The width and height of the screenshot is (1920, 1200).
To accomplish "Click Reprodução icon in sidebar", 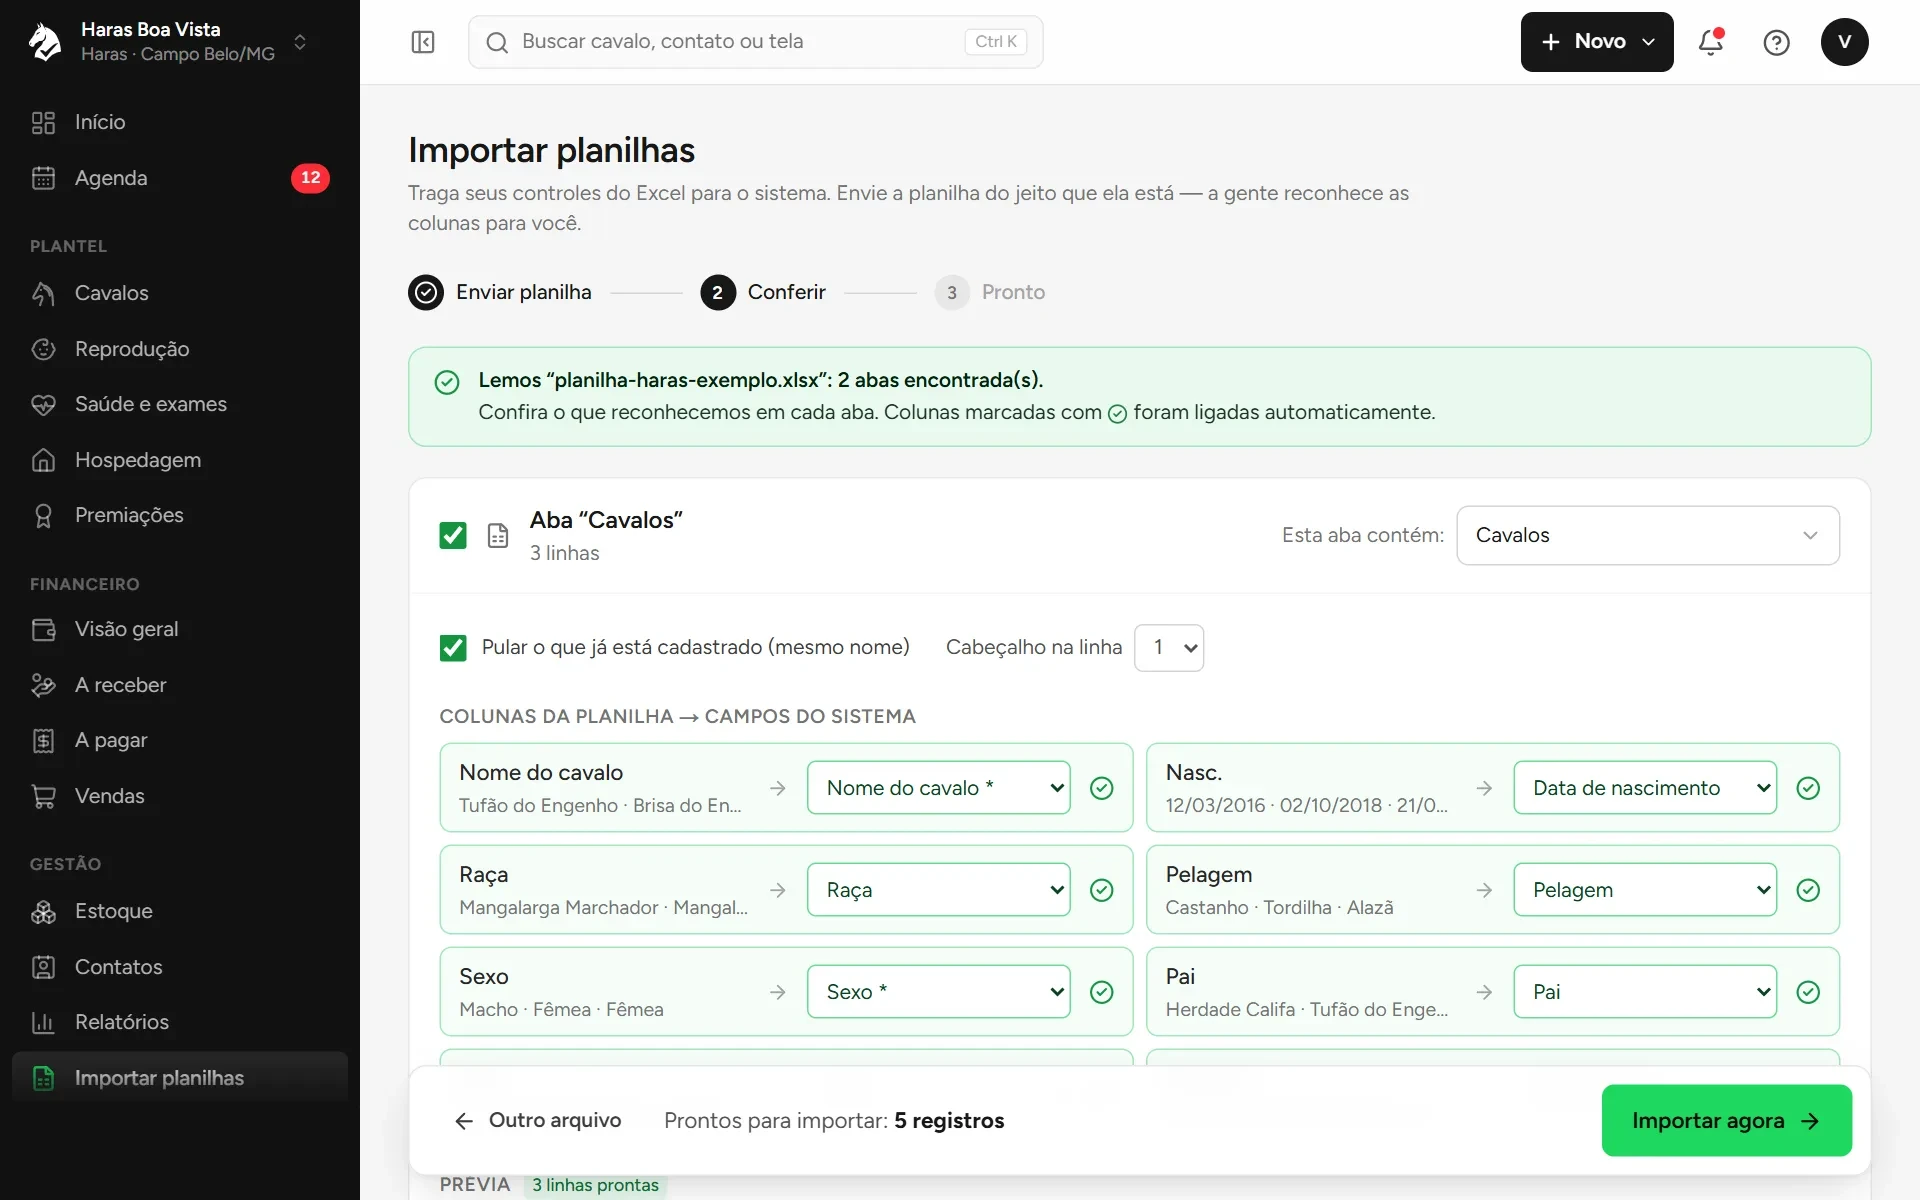I will point(43,349).
